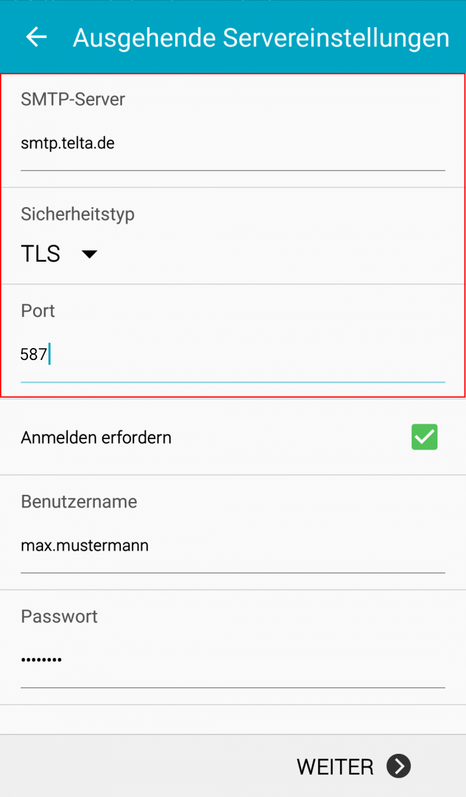This screenshot has width=466, height=797.
Task: Open the Sicherheitstyp dropdown arrow
Action: 89,254
